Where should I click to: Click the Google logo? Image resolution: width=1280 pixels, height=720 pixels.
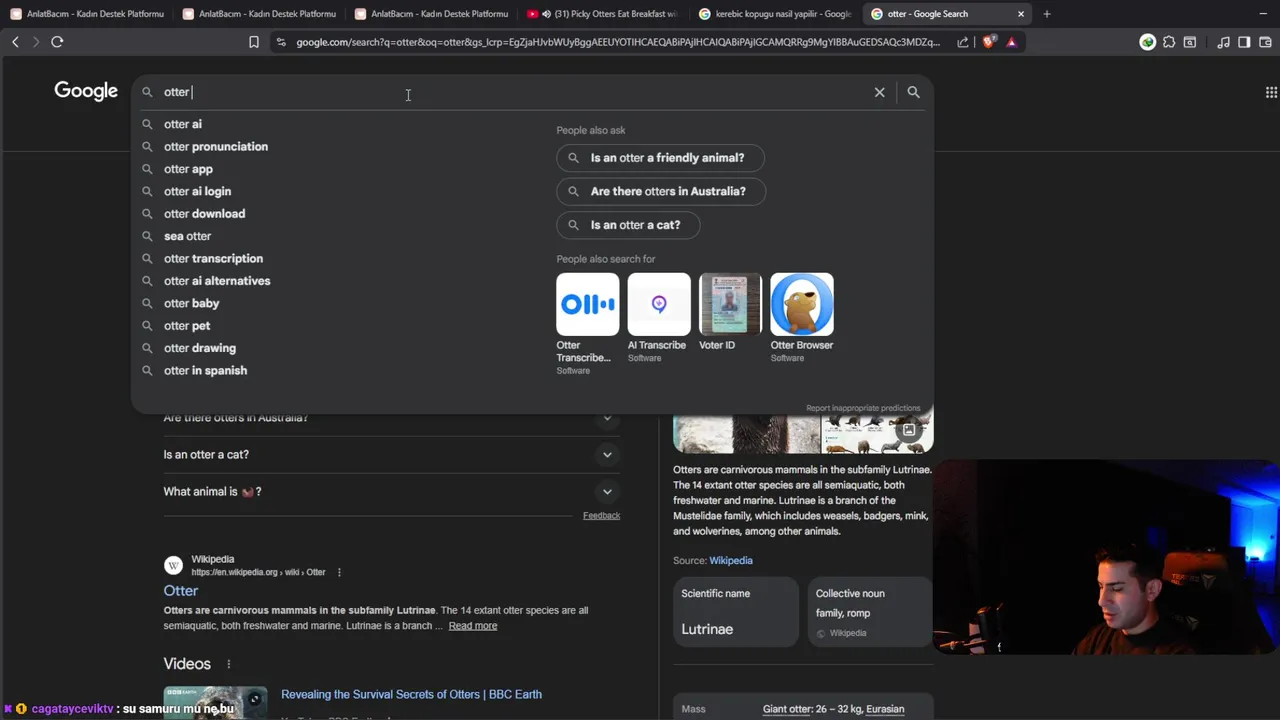pos(86,91)
